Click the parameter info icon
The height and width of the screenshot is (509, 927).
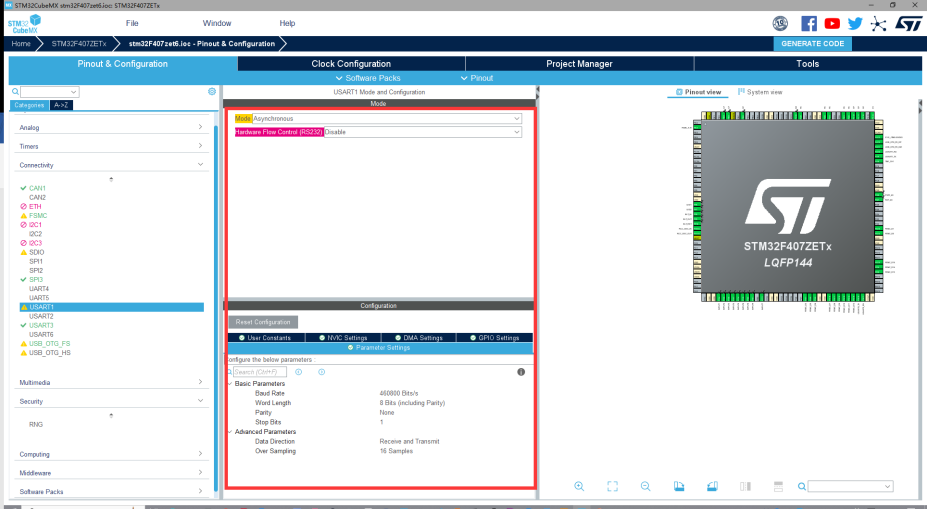(x=521, y=372)
